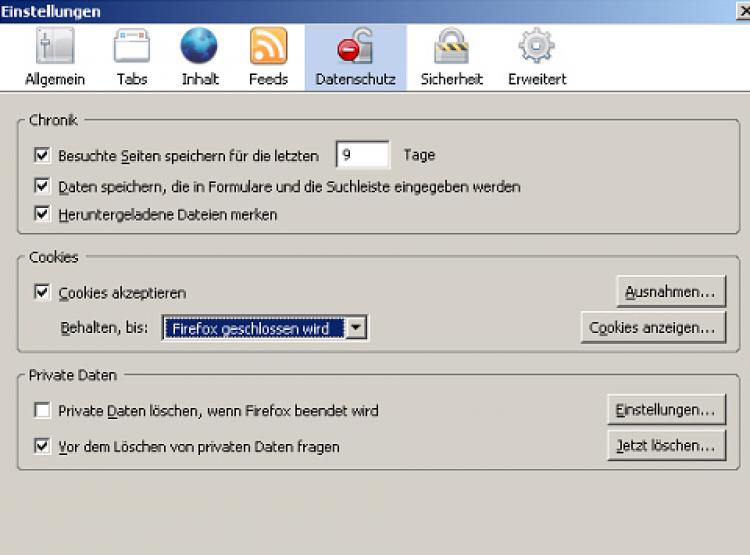
Task: Uncheck the 'Cookies akzeptieren' checkbox
Action: (42, 293)
